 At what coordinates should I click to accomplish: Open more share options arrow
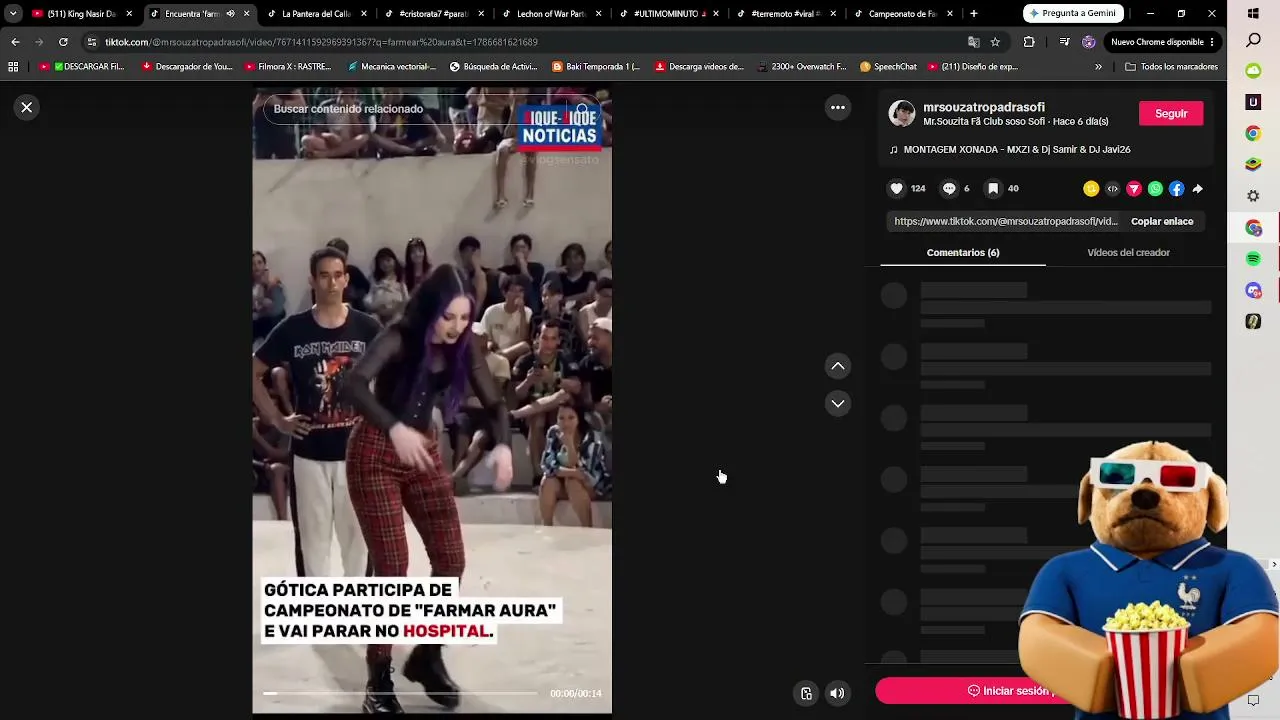tap(1197, 188)
